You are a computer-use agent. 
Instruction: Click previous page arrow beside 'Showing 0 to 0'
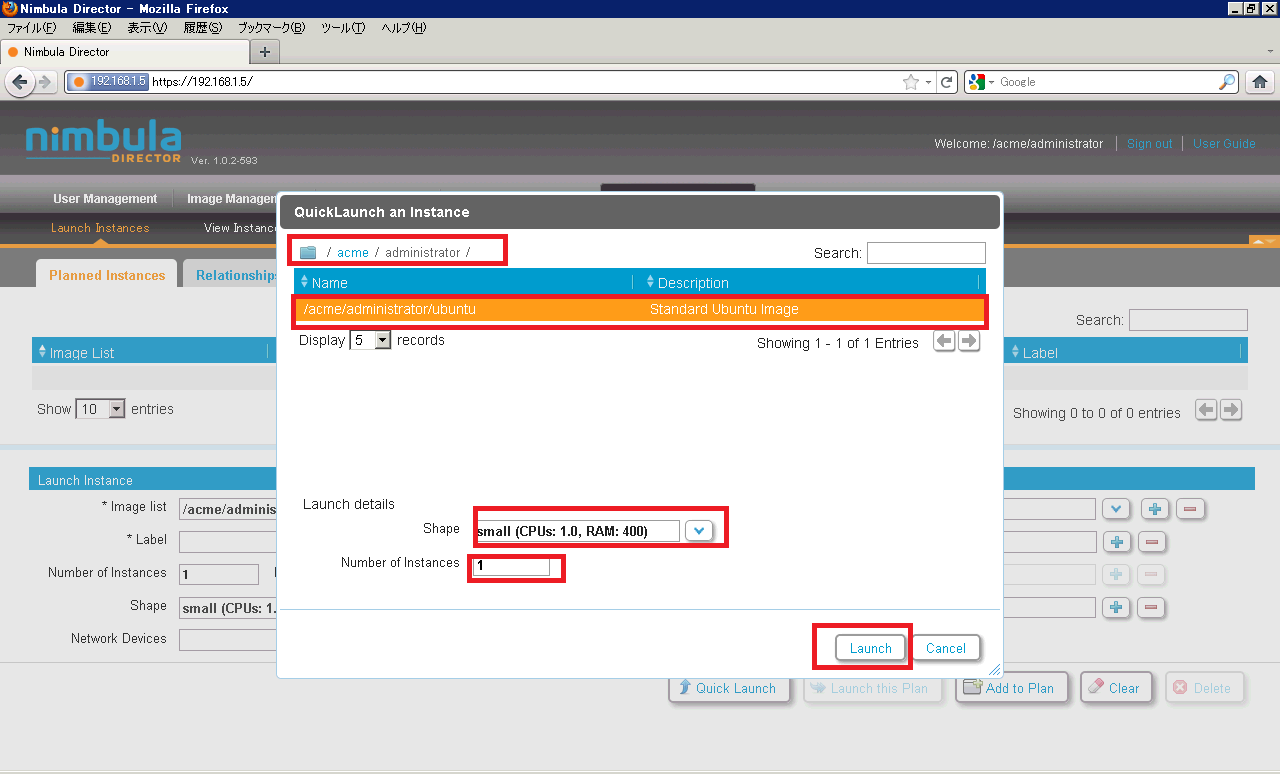tap(1207, 410)
